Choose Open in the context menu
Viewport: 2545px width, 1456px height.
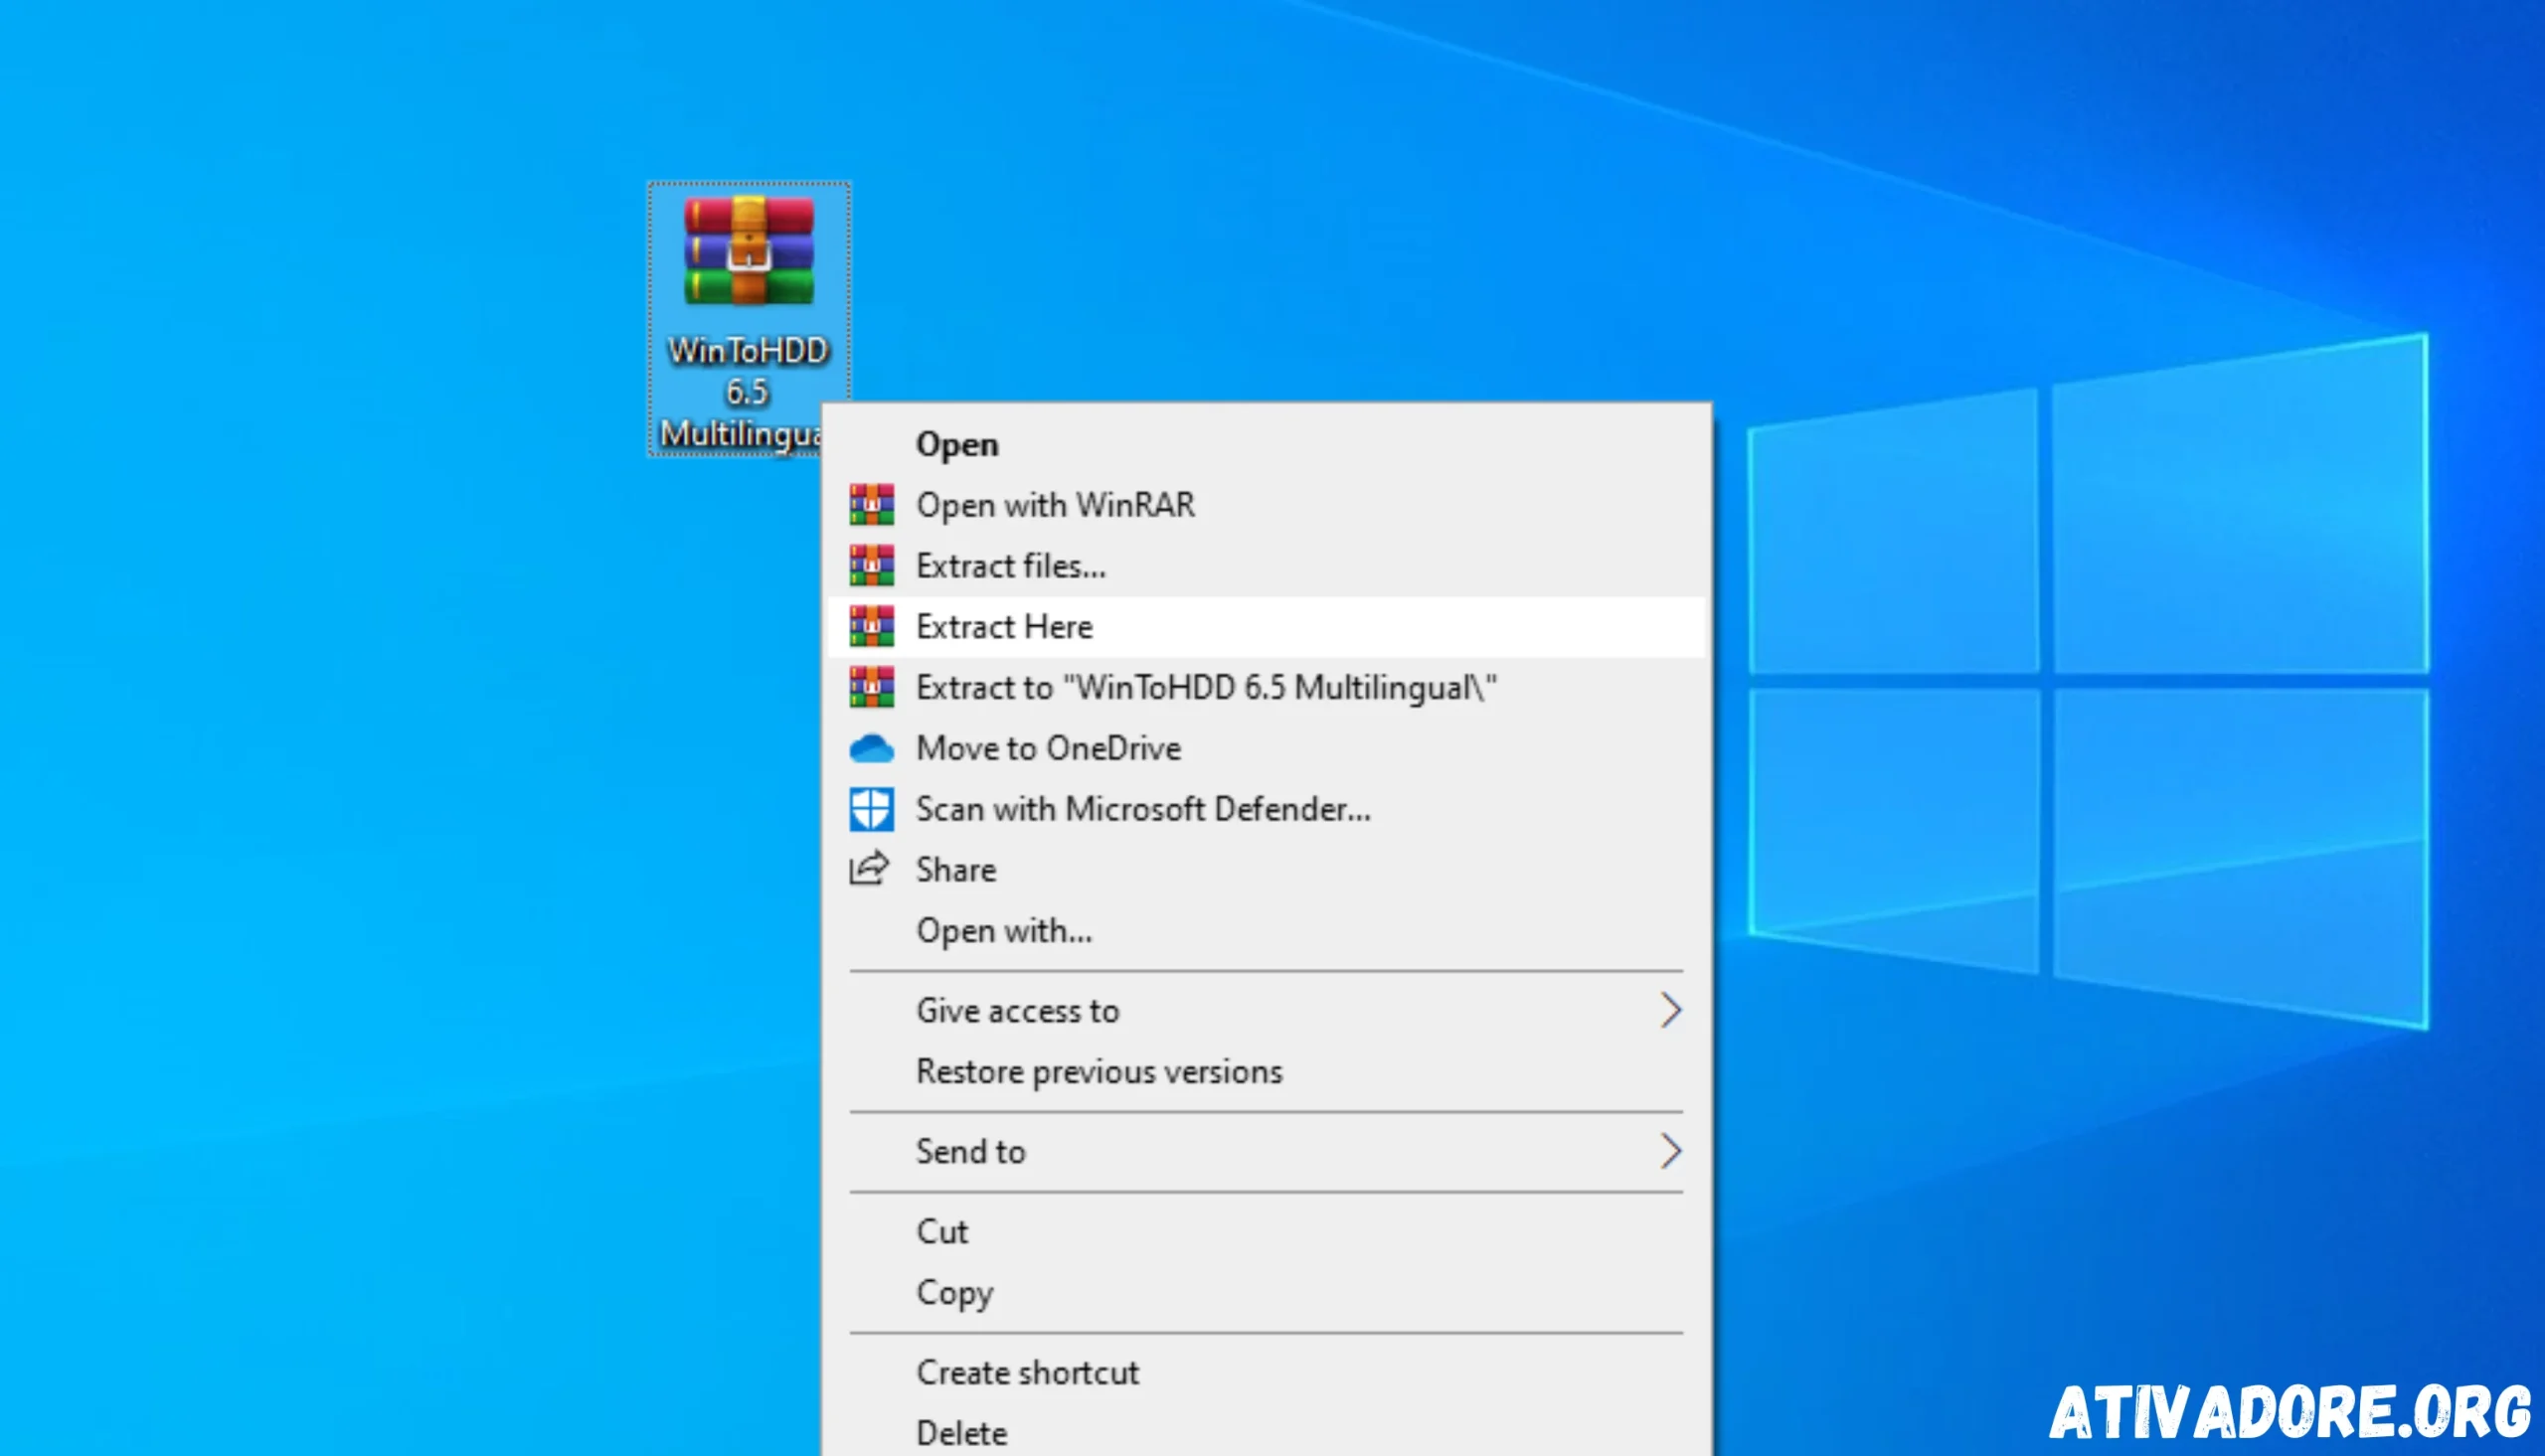pos(1266,444)
